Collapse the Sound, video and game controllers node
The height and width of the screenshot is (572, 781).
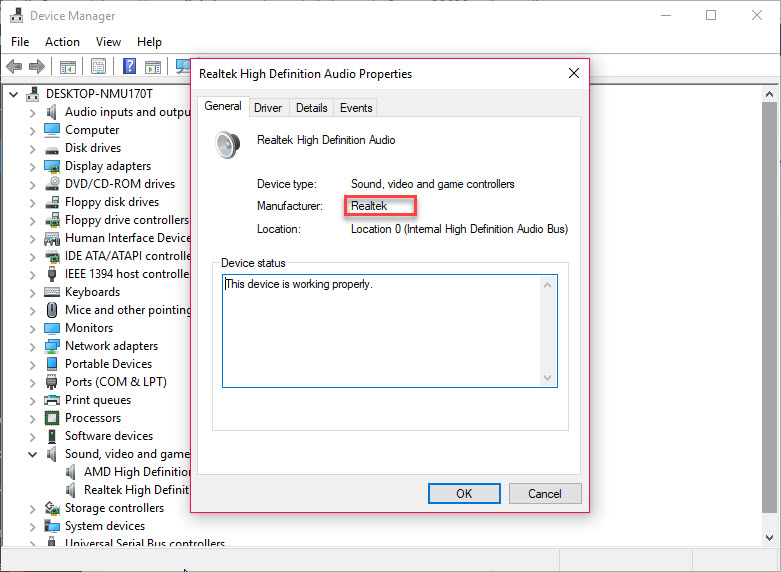[x=32, y=454]
